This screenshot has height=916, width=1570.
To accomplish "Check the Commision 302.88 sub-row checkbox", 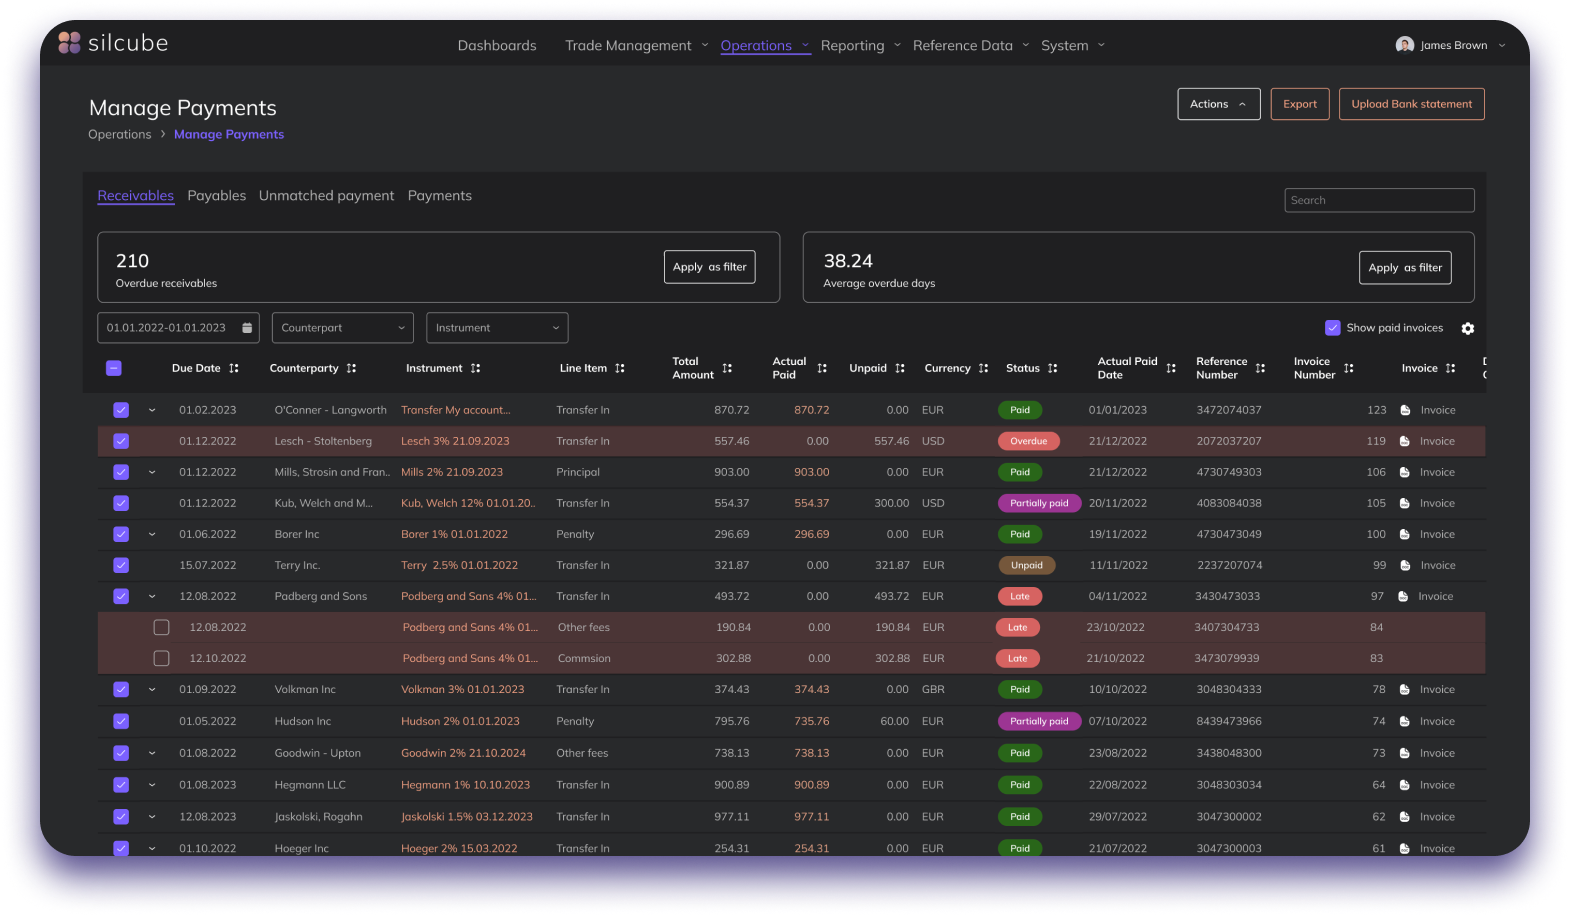I will [x=161, y=658].
